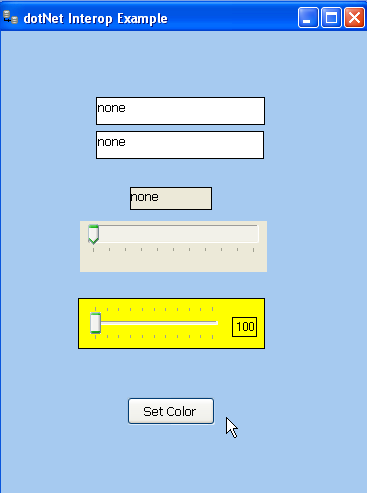The image size is (367, 493).
Task: Click yellow panel background beside the 100 box
Action: click(225, 338)
